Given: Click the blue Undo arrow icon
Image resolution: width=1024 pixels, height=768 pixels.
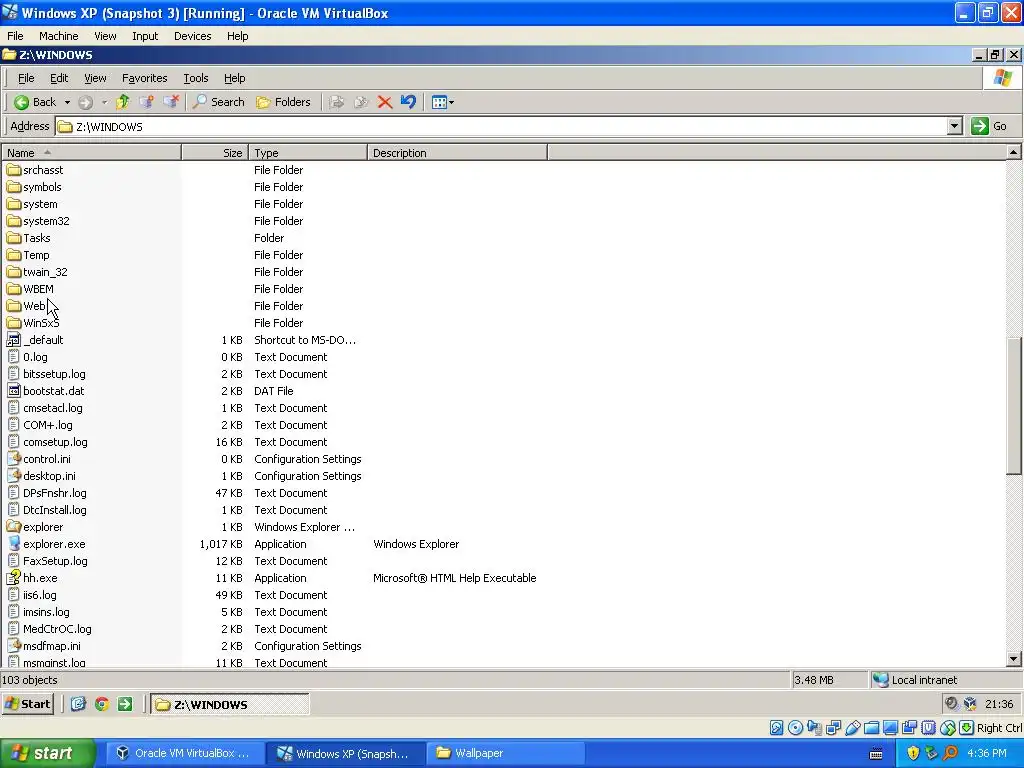Looking at the screenshot, I should coord(408,102).
